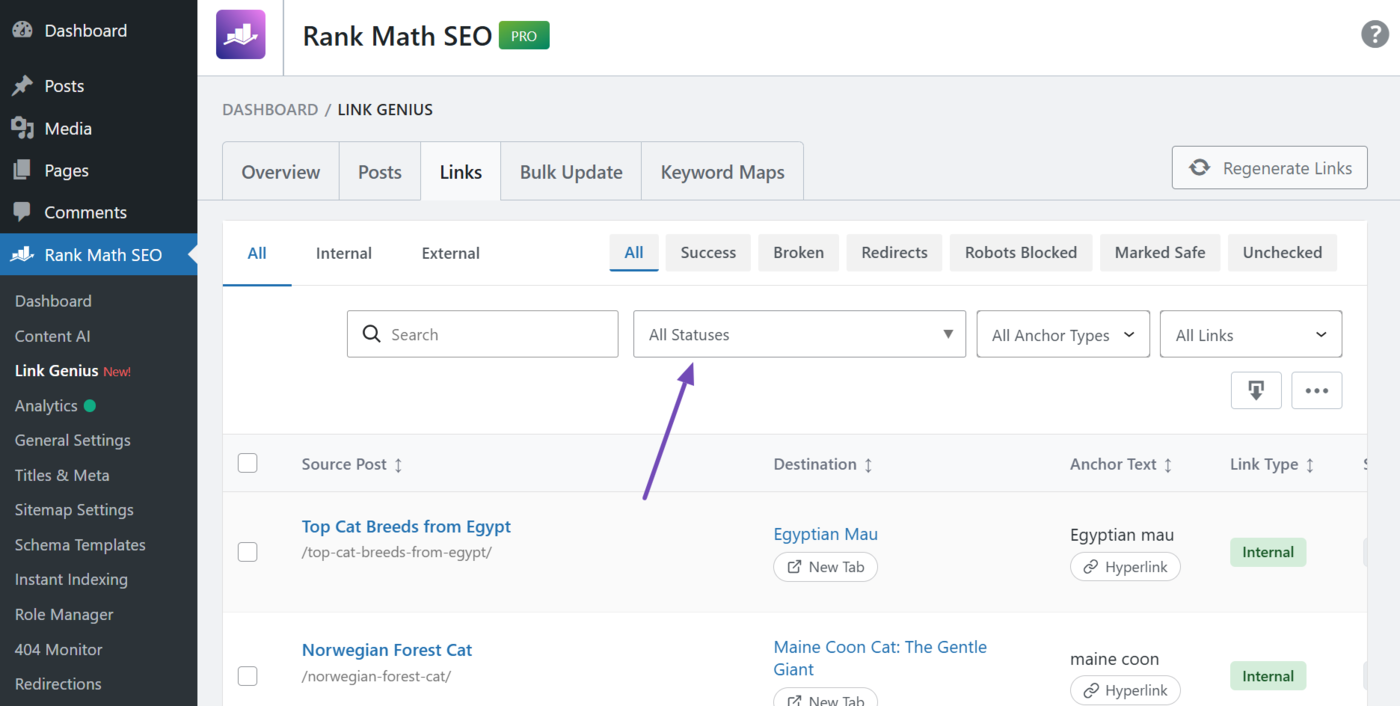Click the Regenerate Links refresh icon
Image resolution: width=1400 pixels, height=706 pixels.
(x=1199, y=167)
